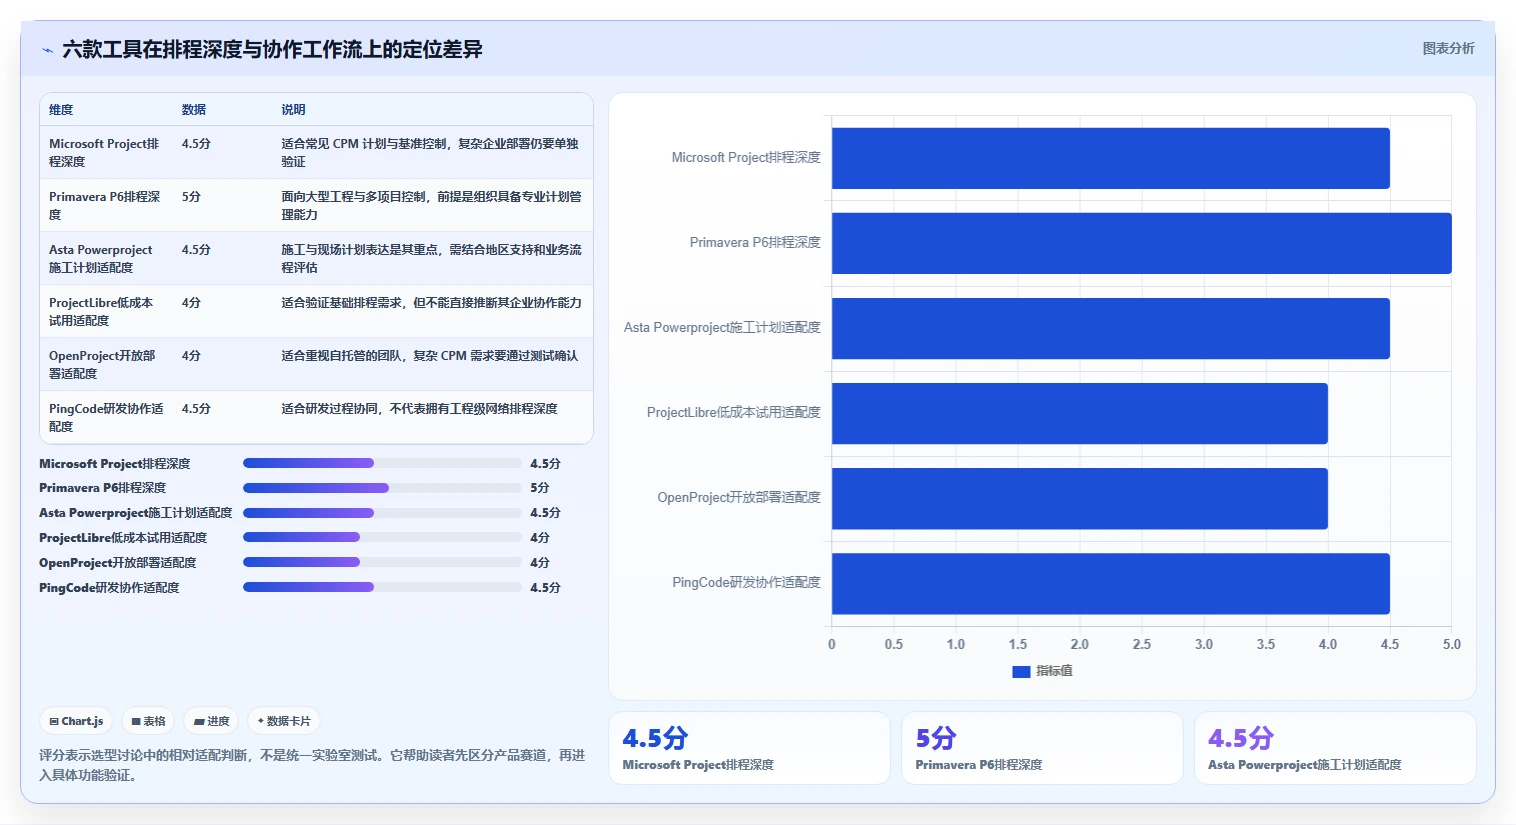Viewport: 1516px width, 825px height.
Task: Click the Primavera P6 chart bar
Action: pyautogui.click(x=1141, y=243)
